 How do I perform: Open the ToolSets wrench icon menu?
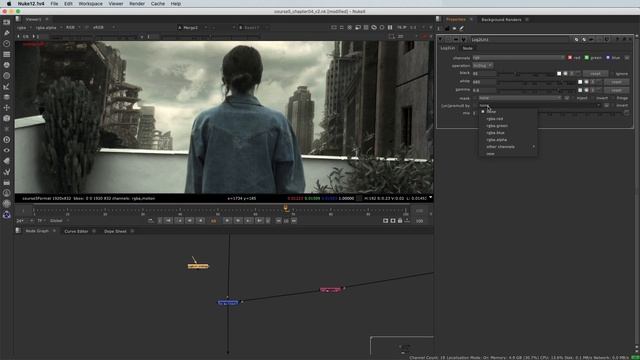[7, 172]
